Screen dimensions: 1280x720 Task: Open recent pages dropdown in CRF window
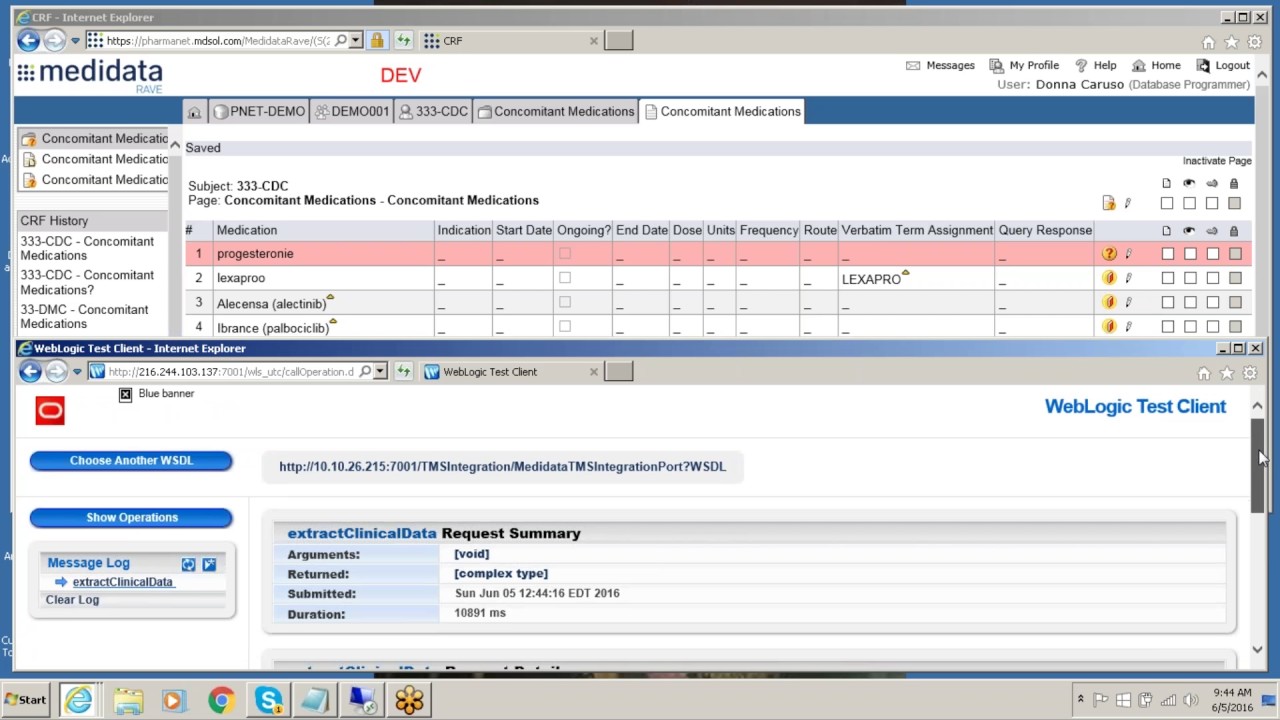(x=75, y=41)
